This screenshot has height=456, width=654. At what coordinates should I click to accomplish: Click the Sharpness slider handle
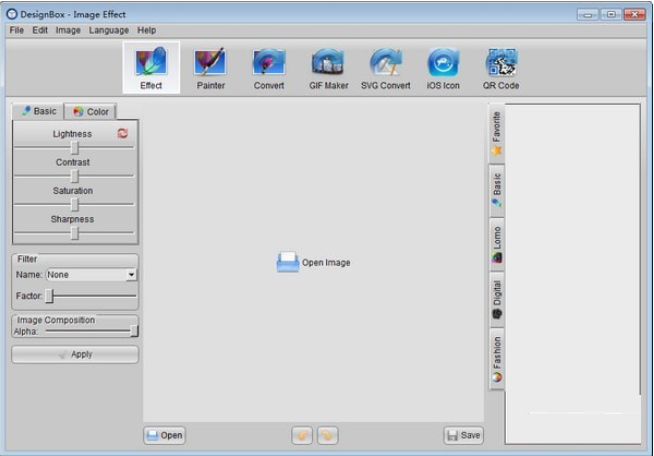[x=75, y=233]
